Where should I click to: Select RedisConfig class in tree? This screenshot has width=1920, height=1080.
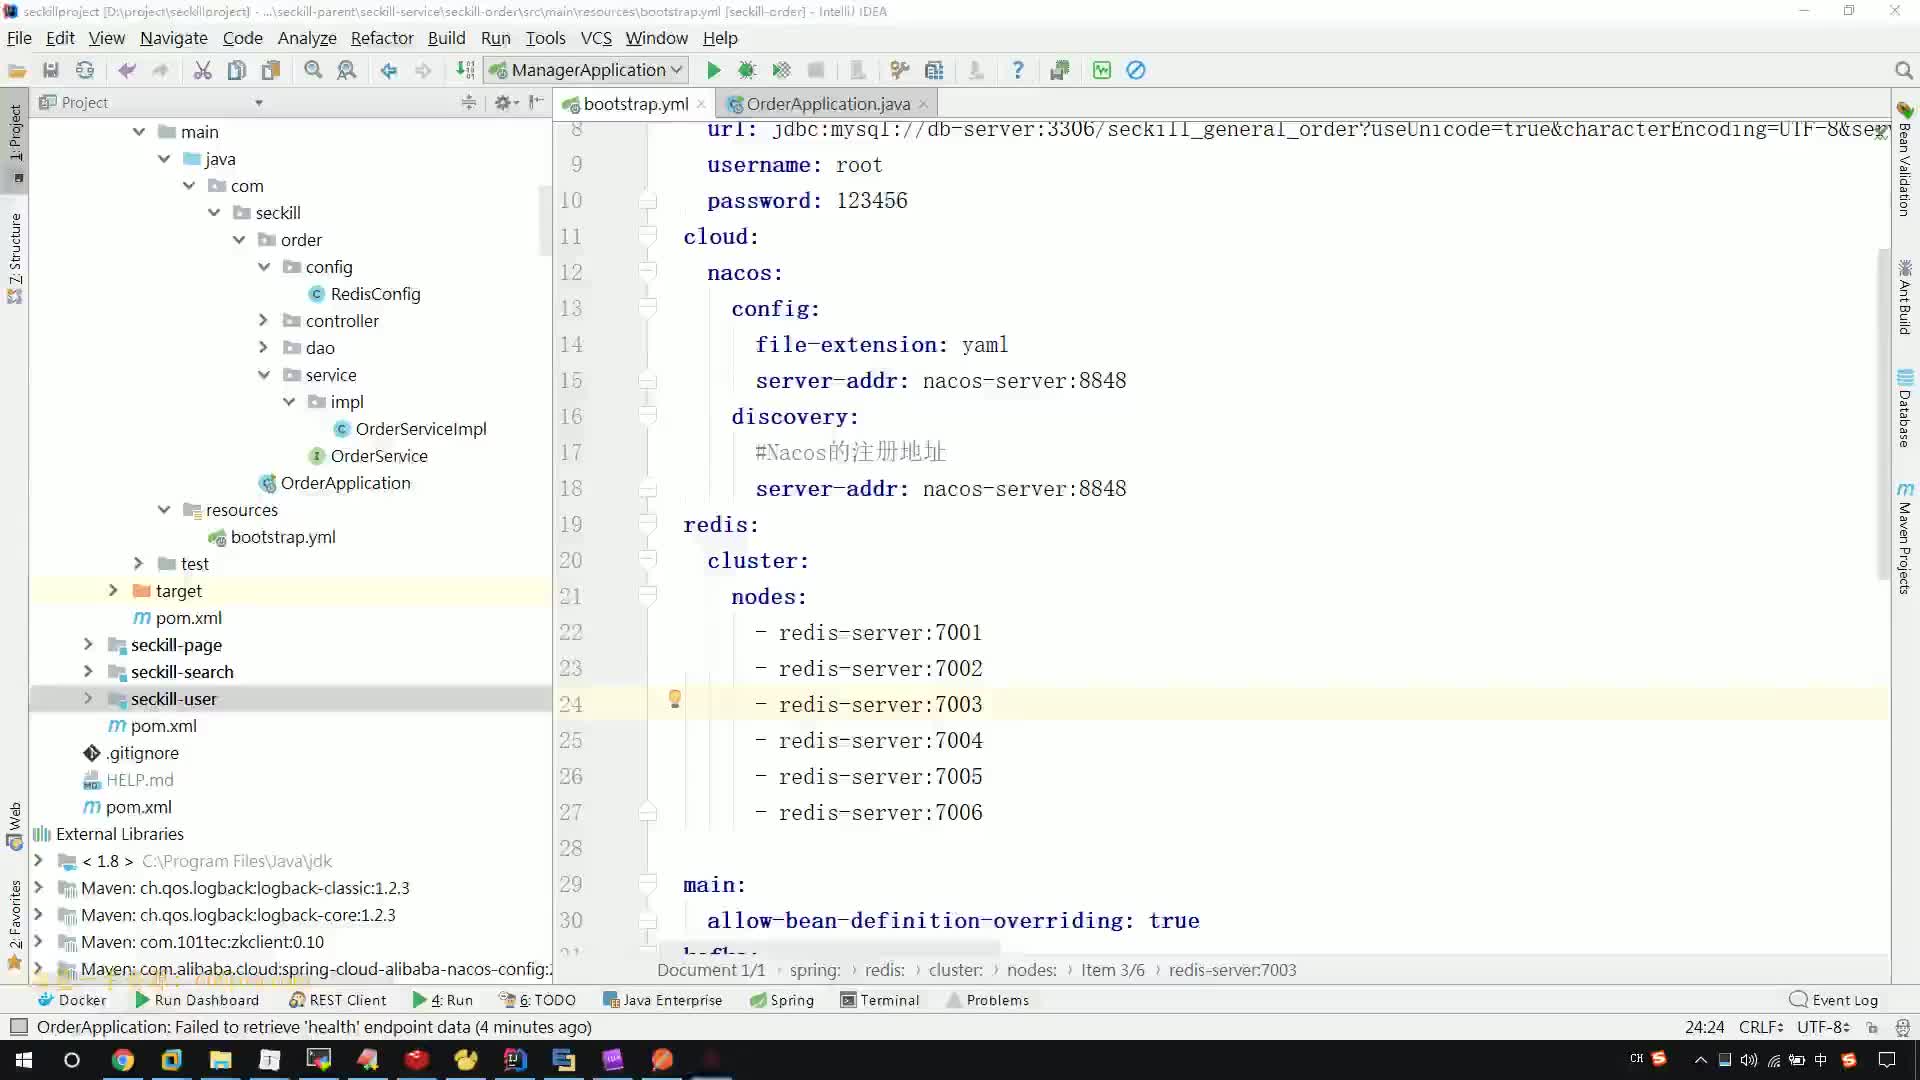click(x=365, y=293)
